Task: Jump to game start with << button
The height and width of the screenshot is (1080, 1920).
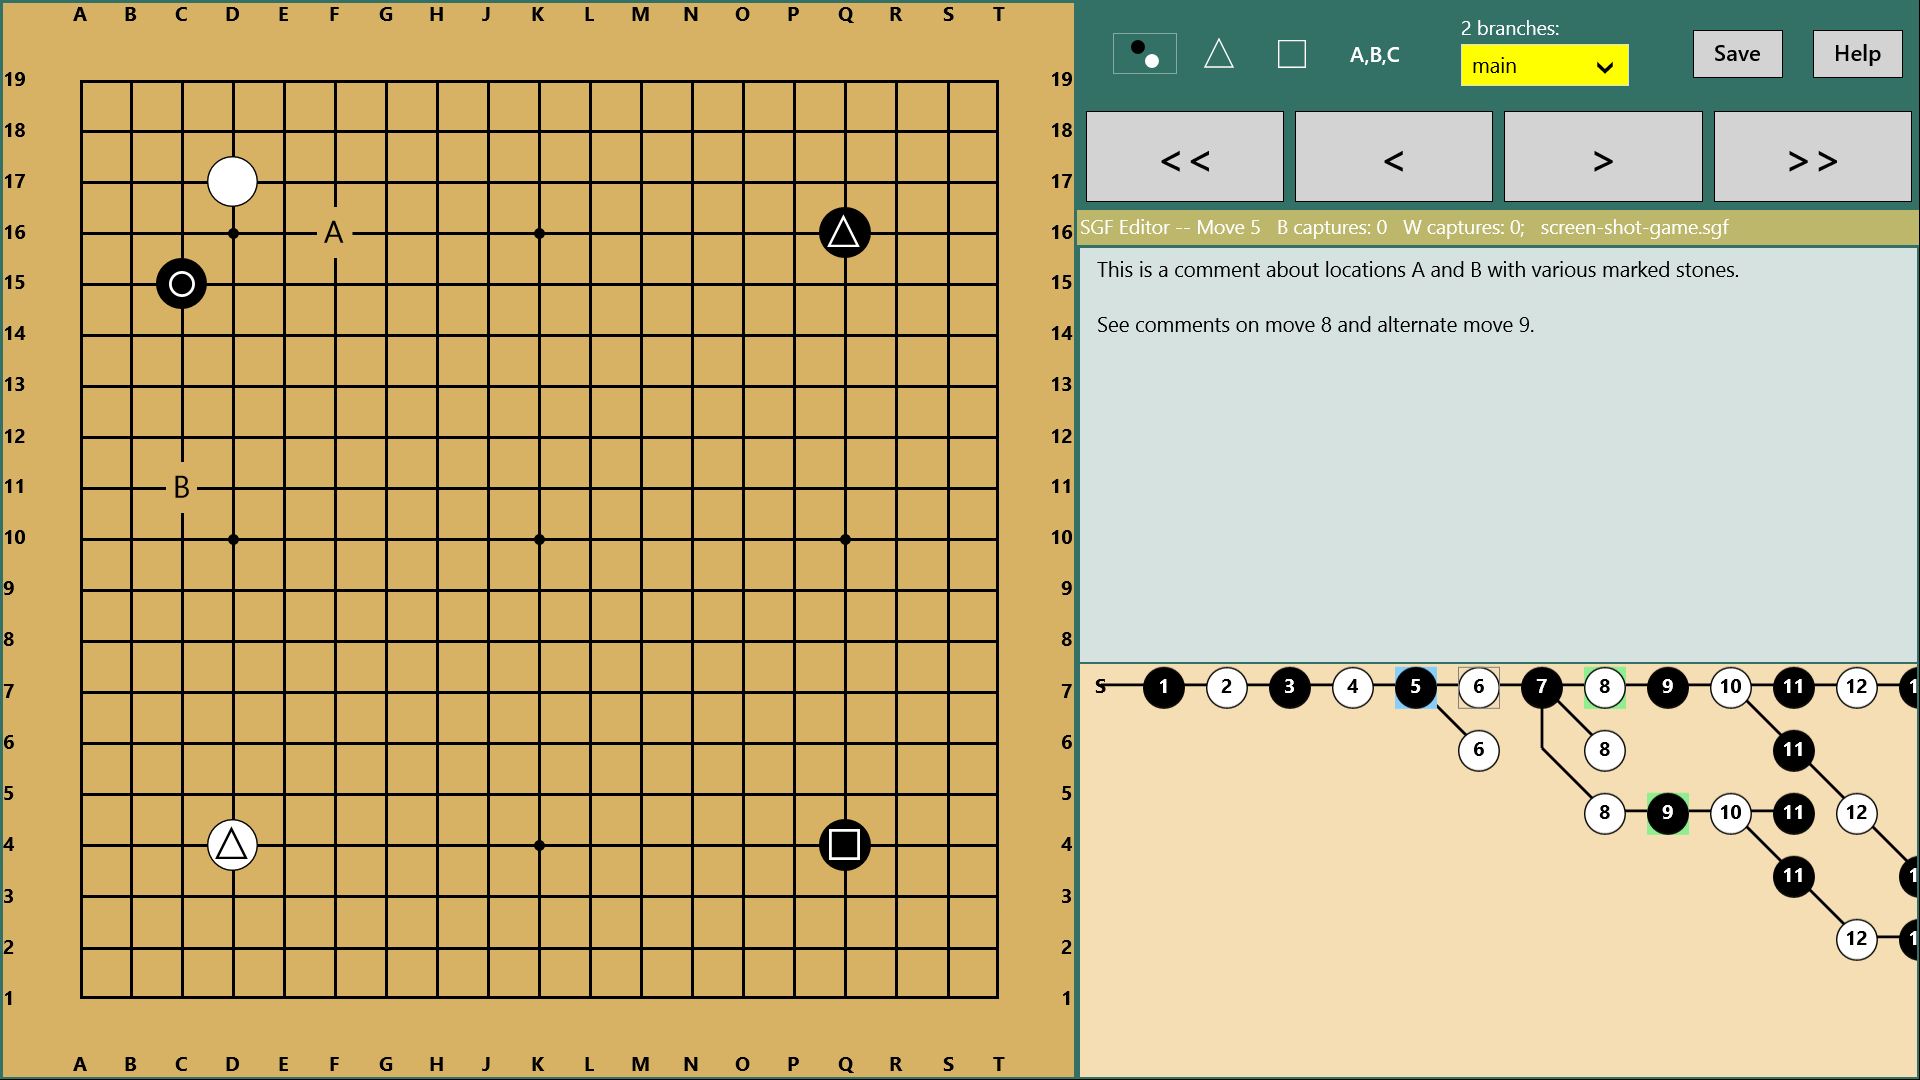Action: [1184, 158]
